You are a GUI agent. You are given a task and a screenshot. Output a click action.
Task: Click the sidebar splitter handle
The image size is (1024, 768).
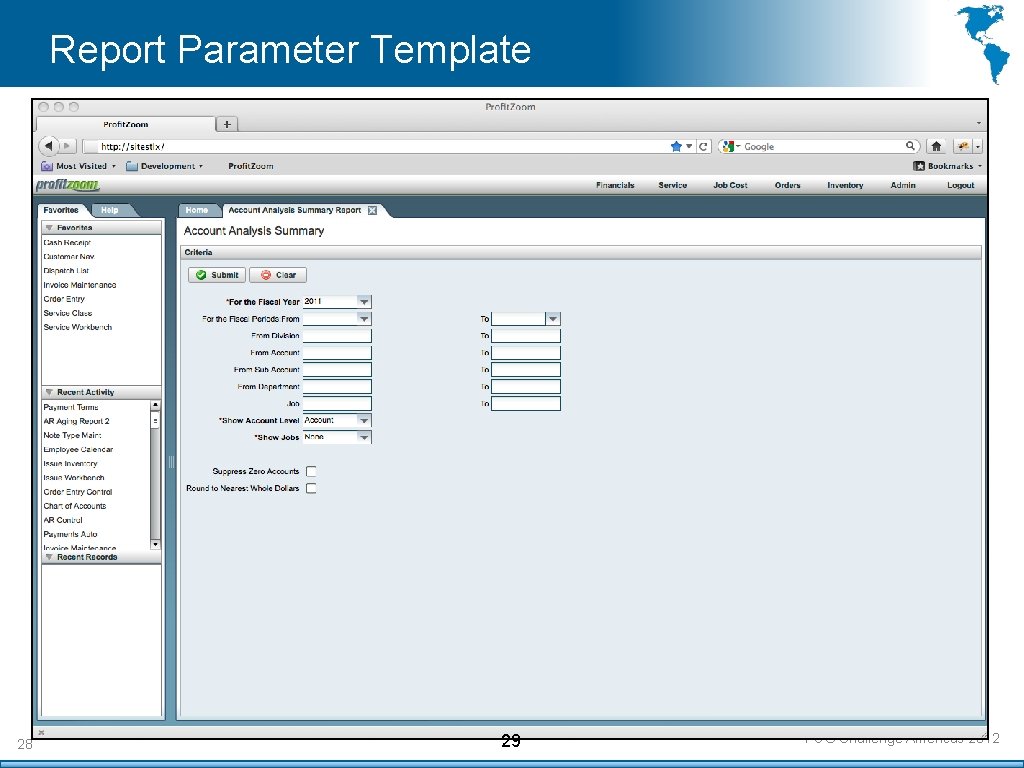(x=171, y=462)
